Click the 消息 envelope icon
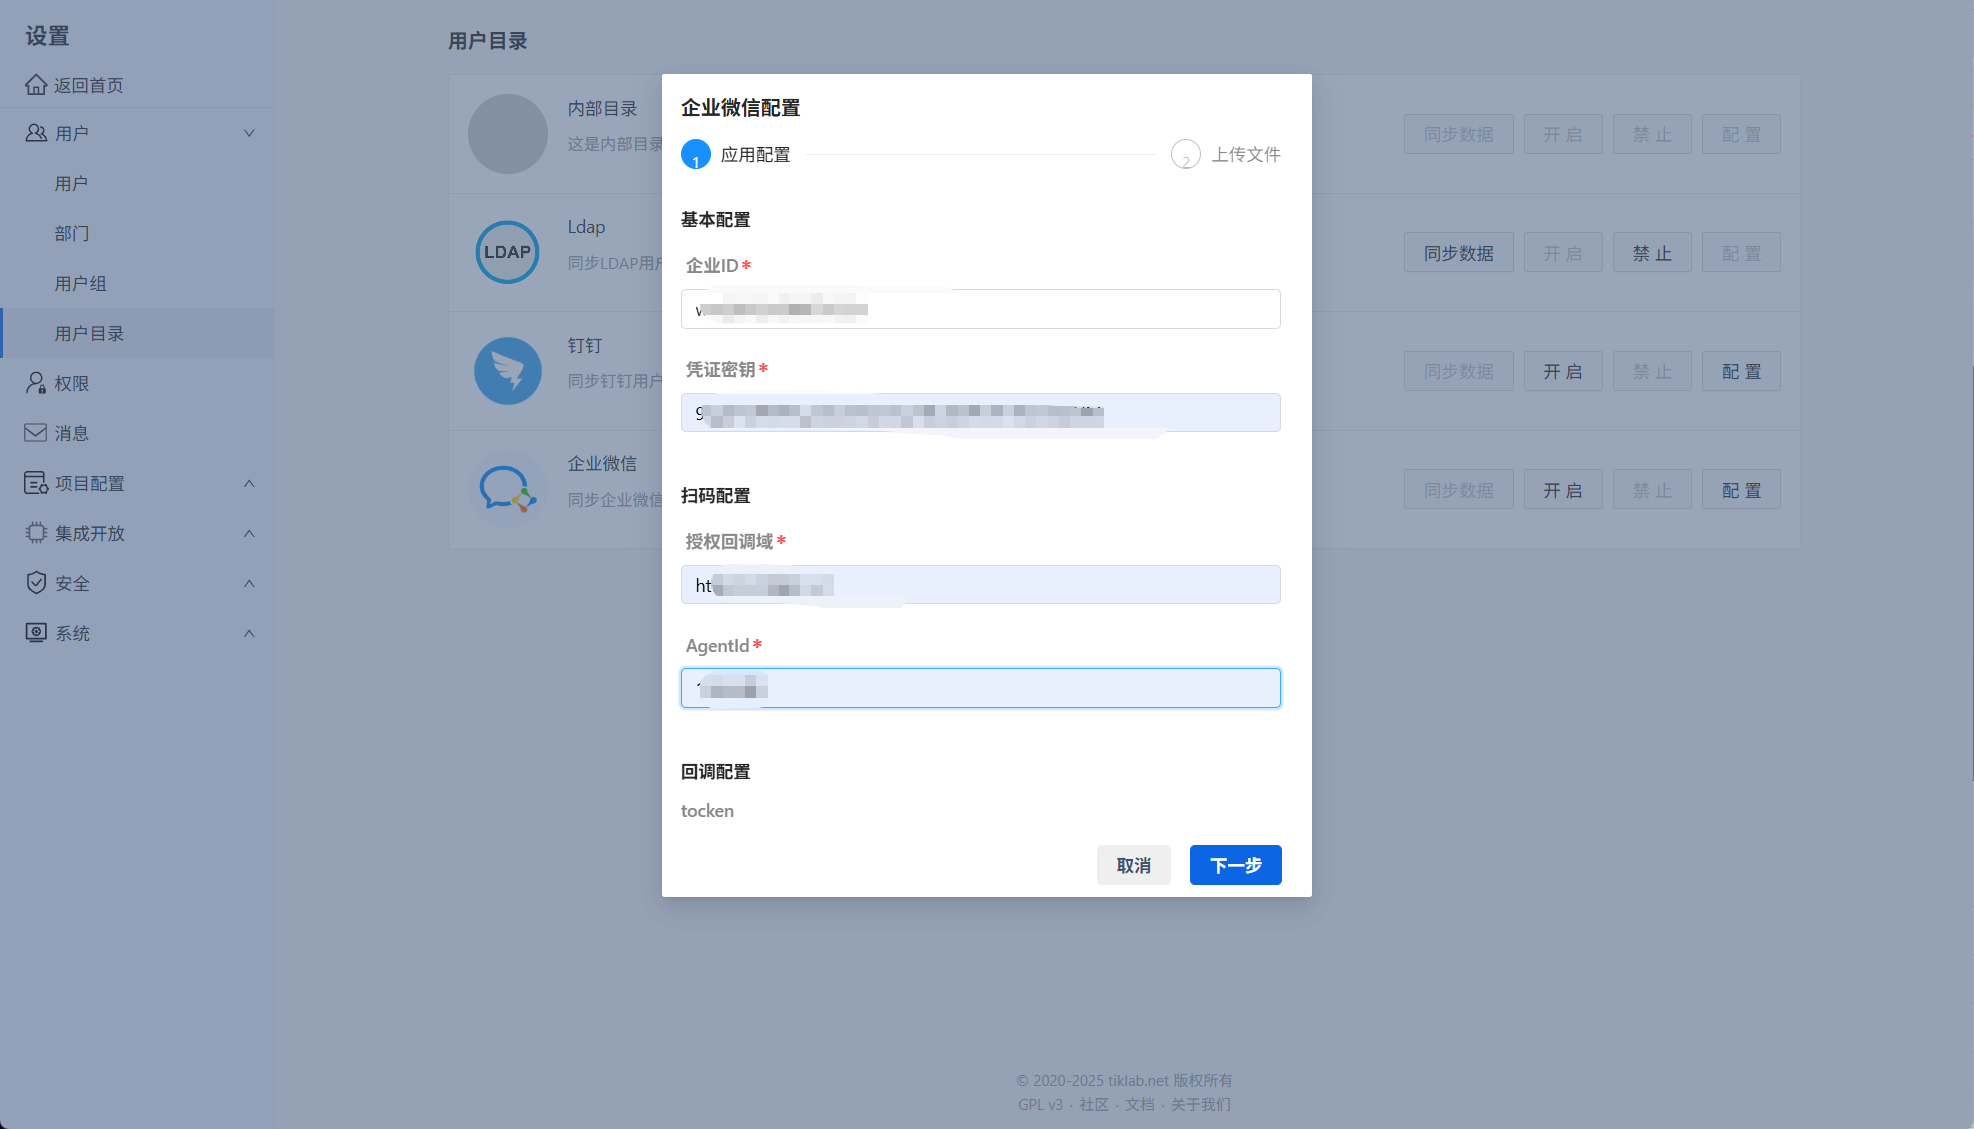Viewport: 1974px width, 1129px height. click(36, 433)
